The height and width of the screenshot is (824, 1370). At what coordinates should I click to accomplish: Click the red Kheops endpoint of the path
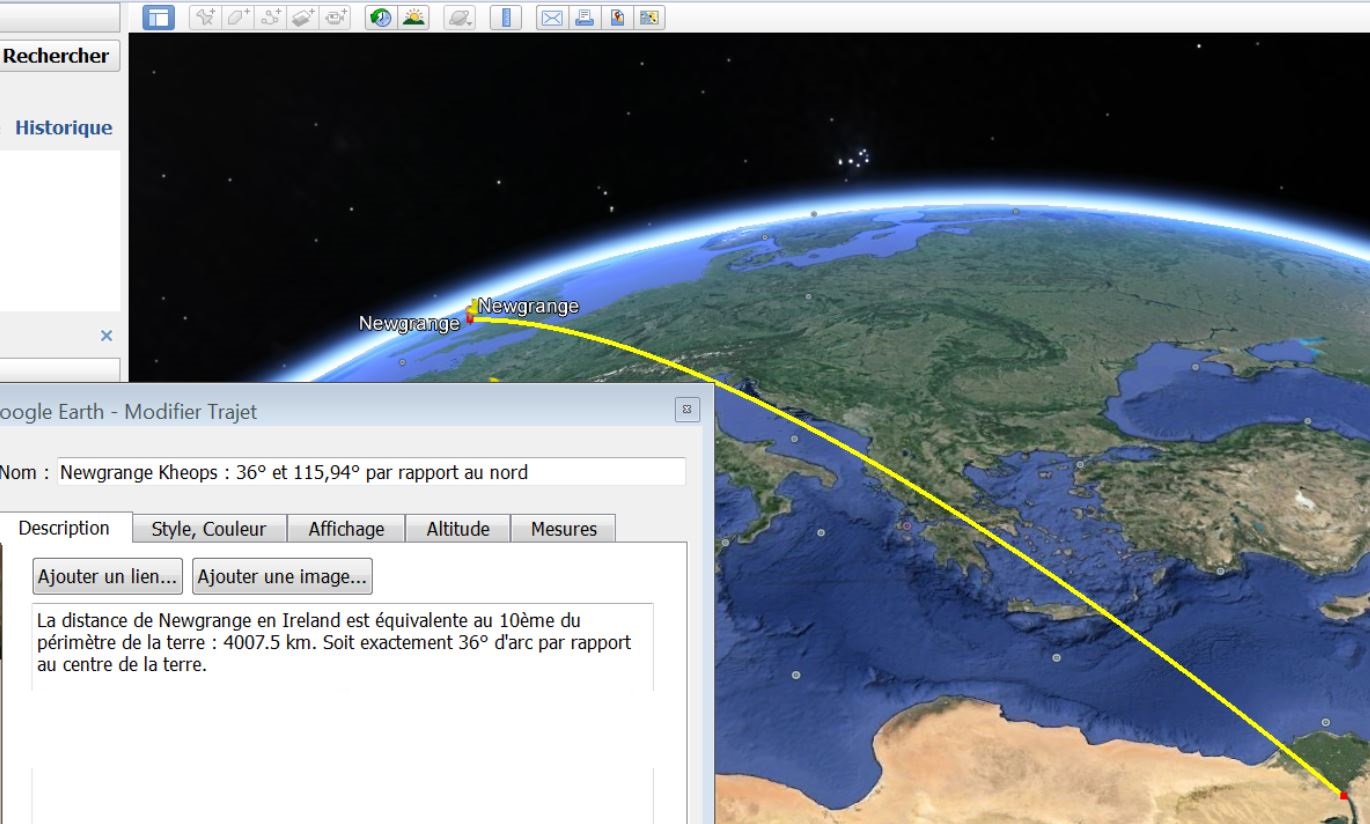(x=1343, y=796)
